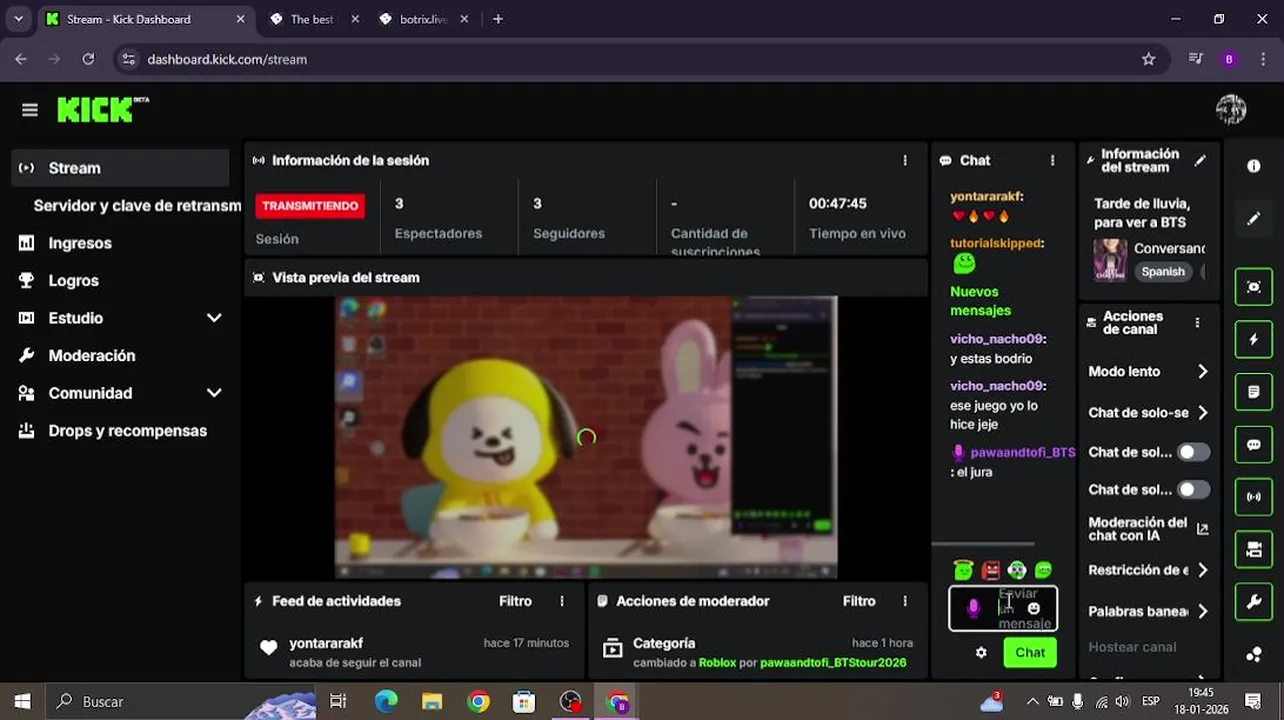Screen dimensions: 1284x720
Task: Toggle the chat bubble icon in the right sidebar
Action: tap(1254, 445)
